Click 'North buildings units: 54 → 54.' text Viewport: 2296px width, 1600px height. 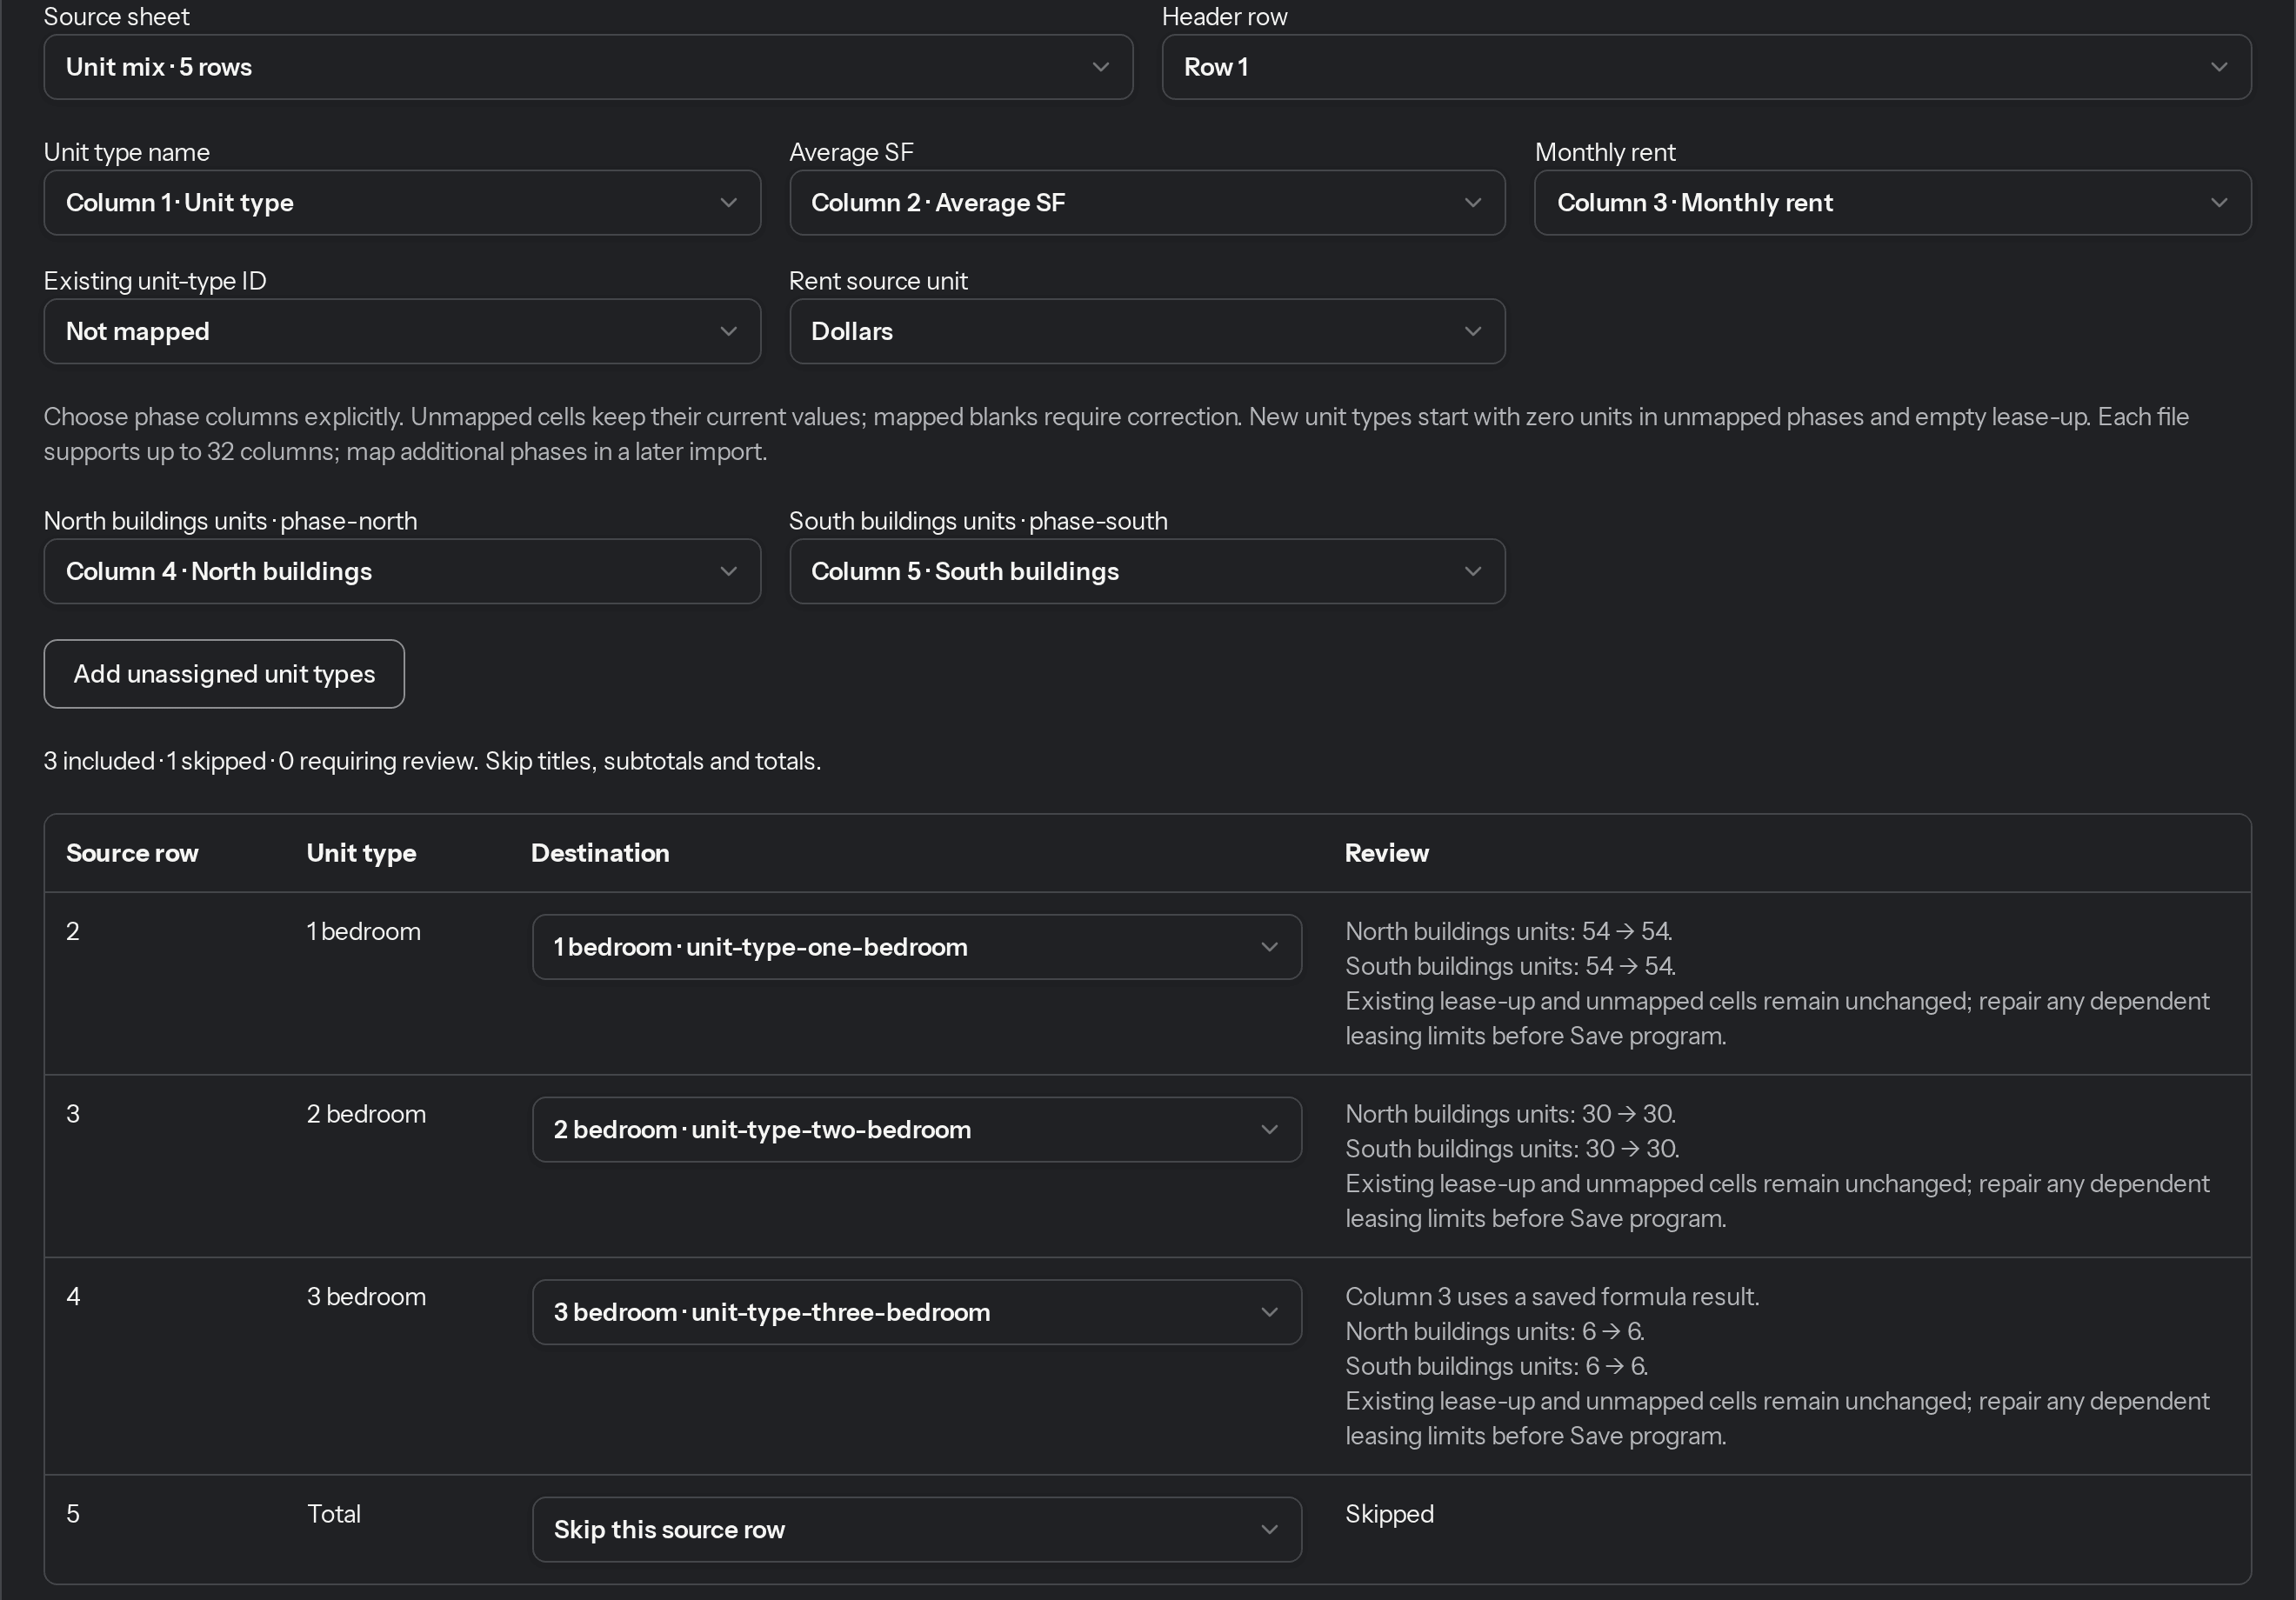coord(1508,932)
